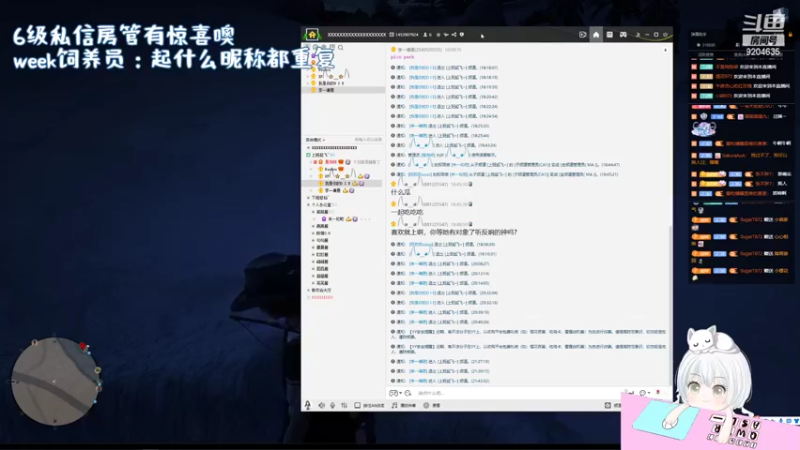Expand the 下班 channel node below the user rows
The image size is (800, 450).
click(308, 197)
